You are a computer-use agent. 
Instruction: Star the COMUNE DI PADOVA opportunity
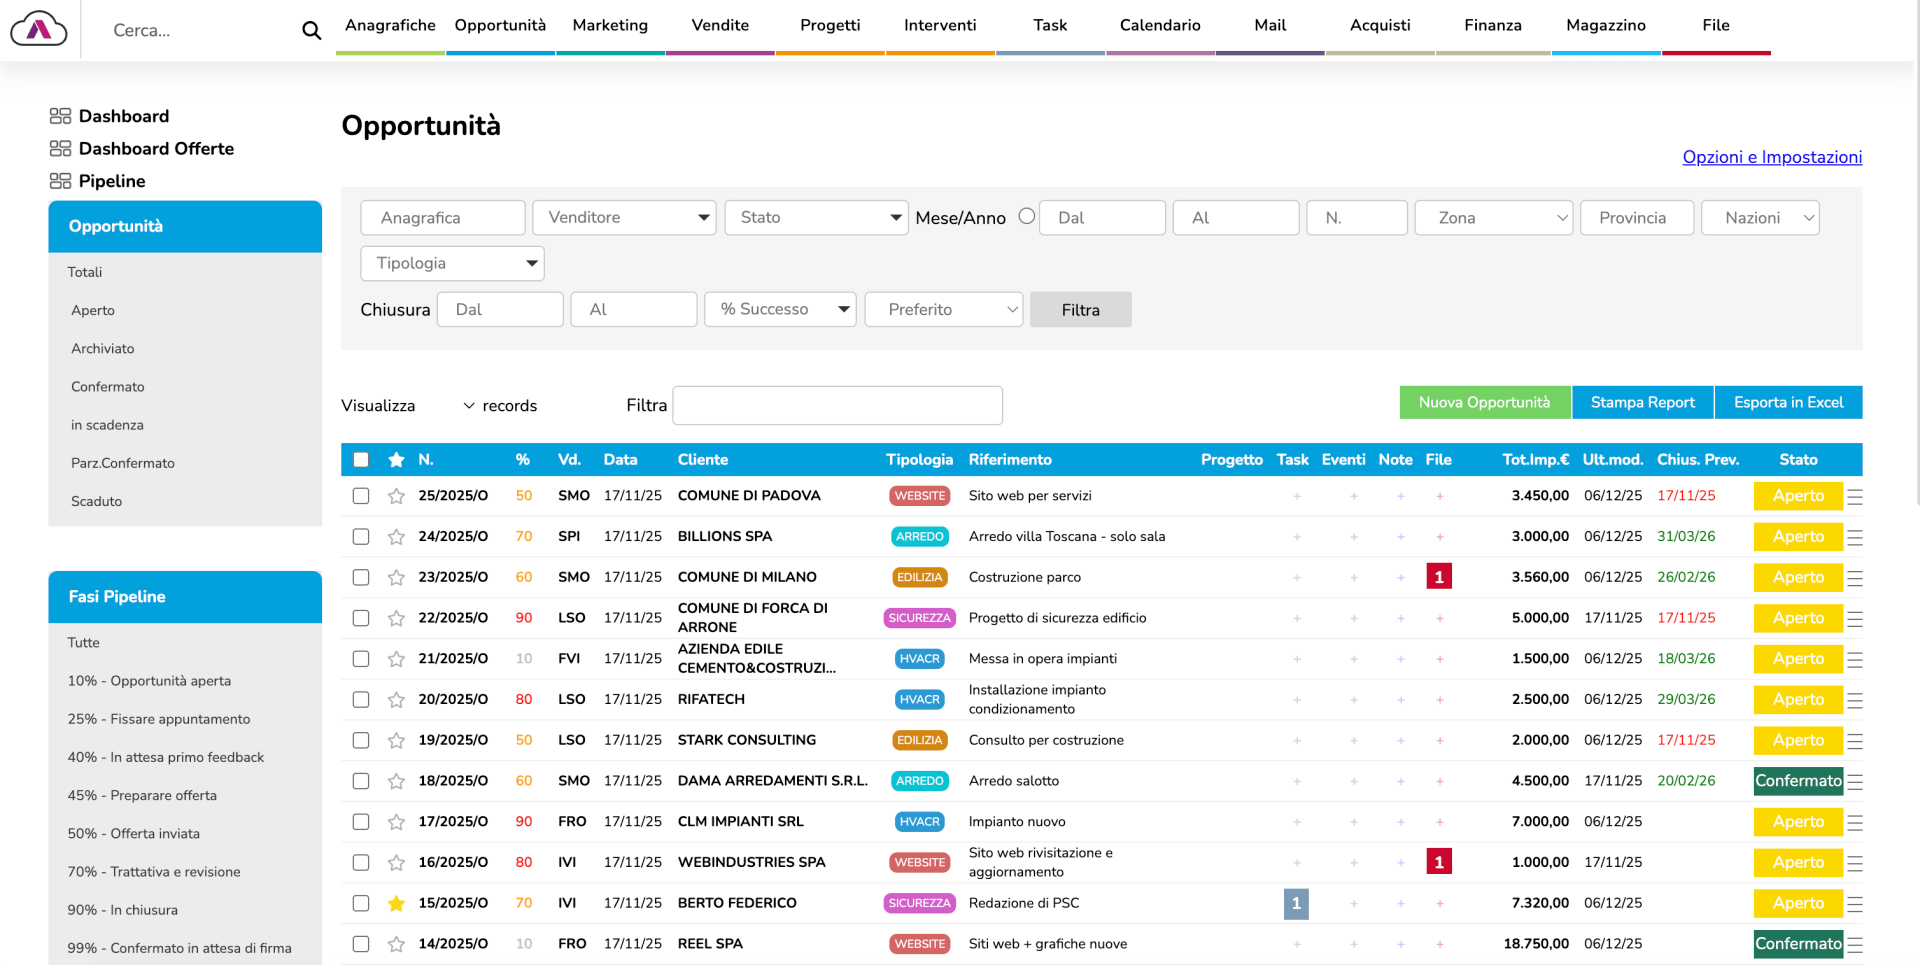point(396,496)
